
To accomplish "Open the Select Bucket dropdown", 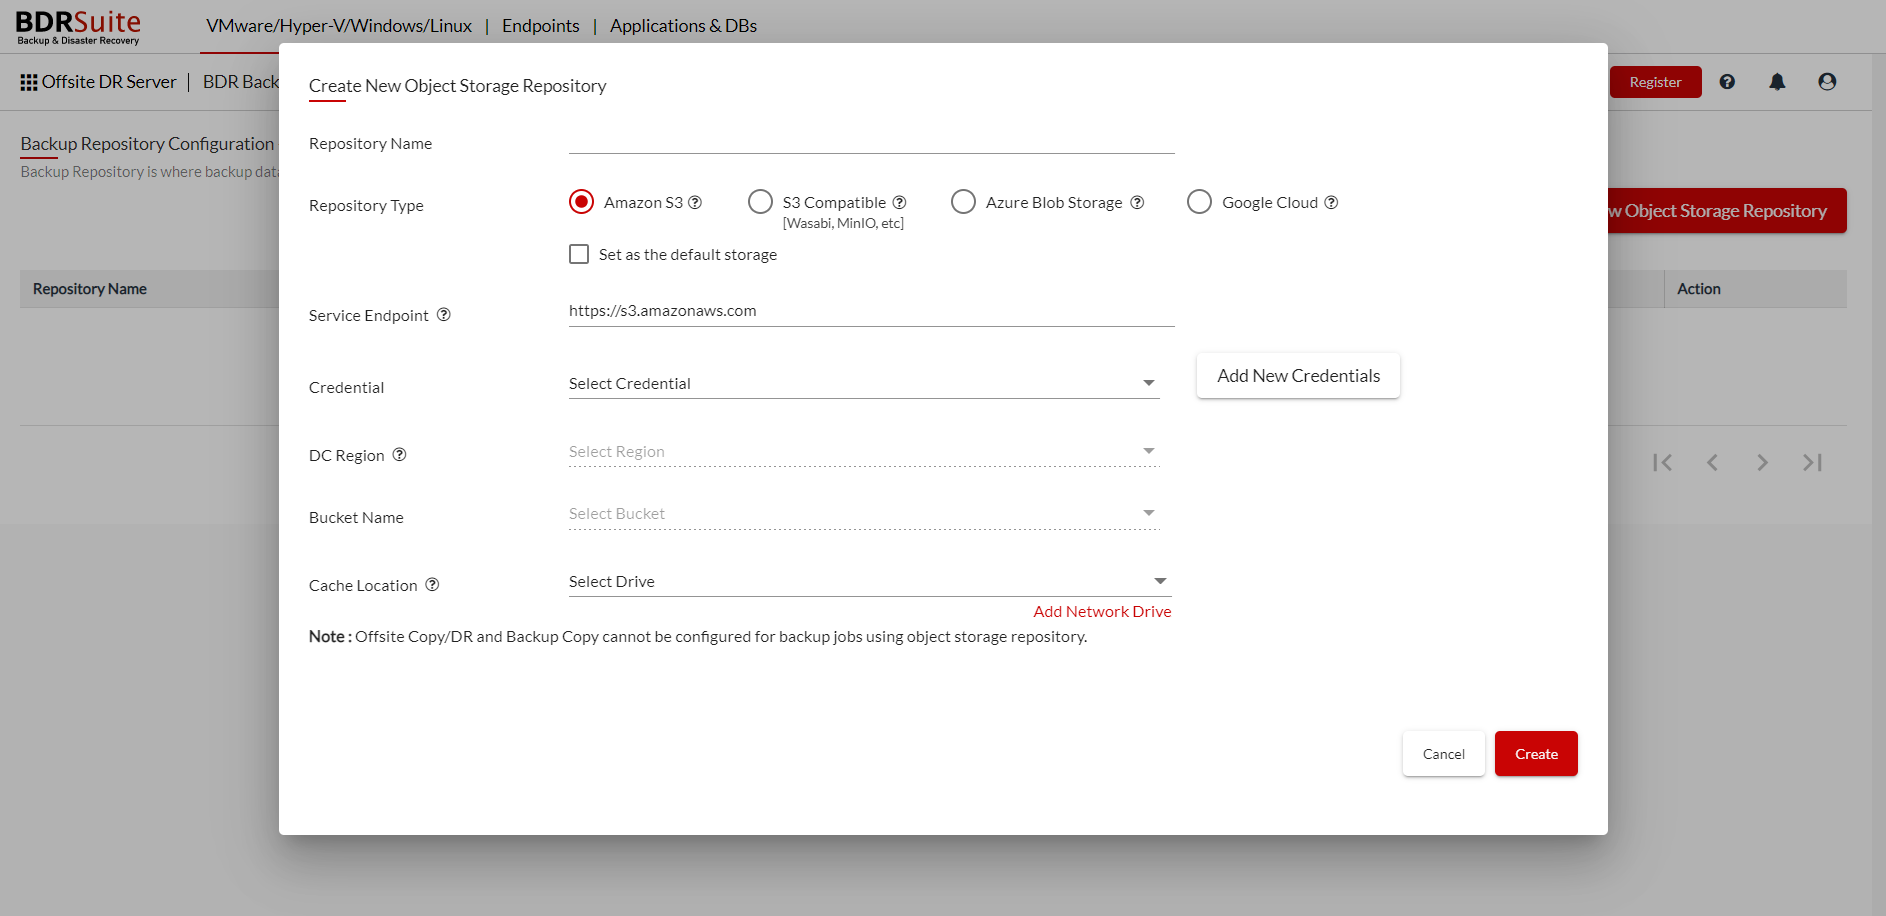I will pos(864,514).
